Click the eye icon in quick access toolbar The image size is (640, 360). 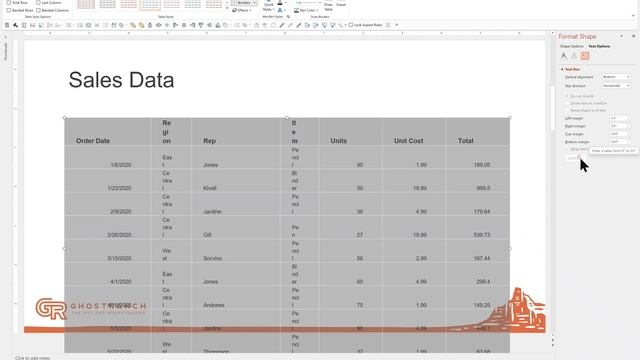point(158,25)
